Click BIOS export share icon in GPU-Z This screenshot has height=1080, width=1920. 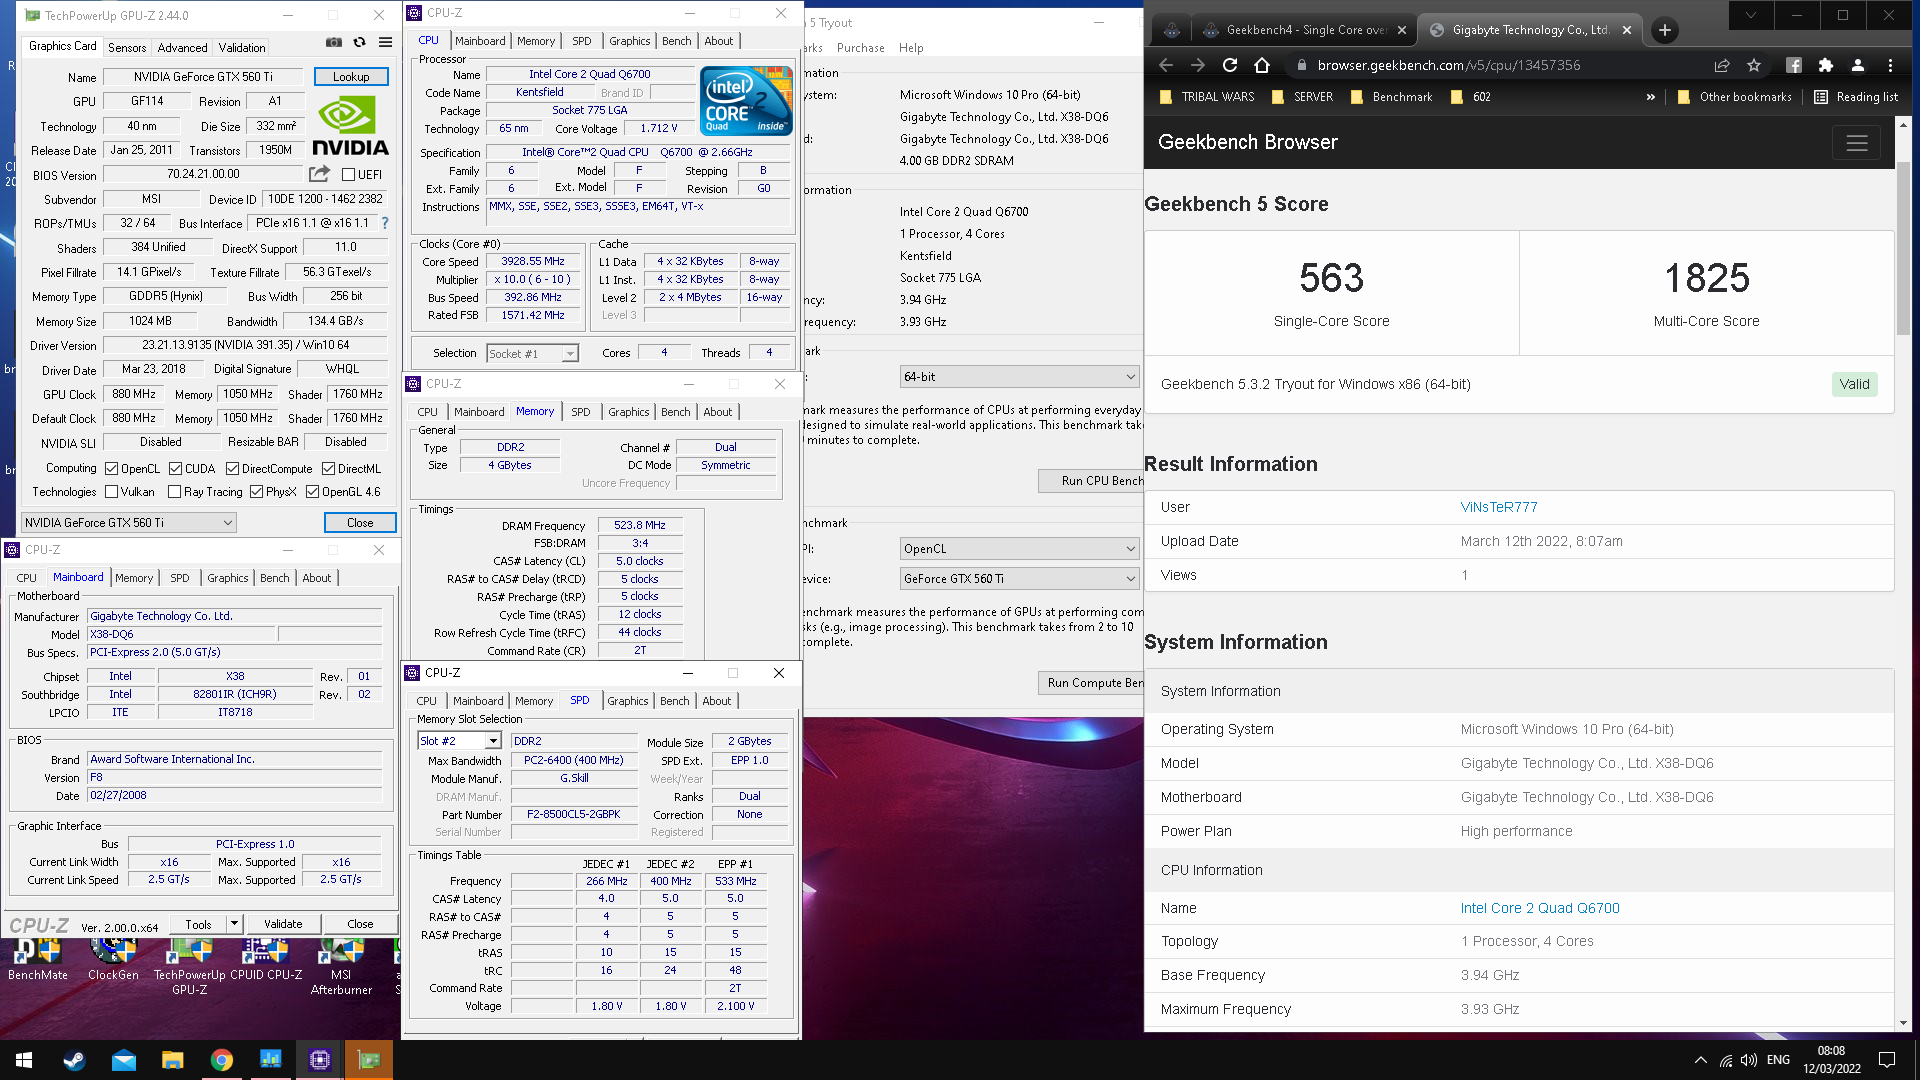point(319,174)
